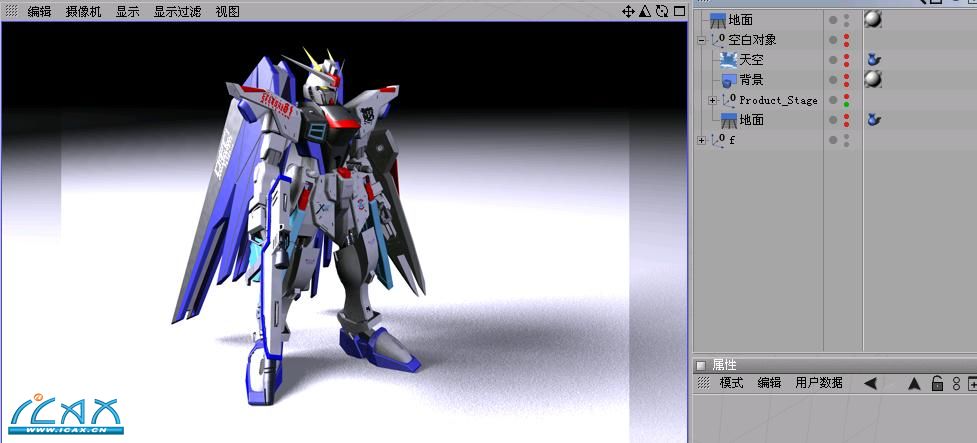Toggle editor visibility dot of sphere-tagged 地面

[x=846, y=17]
